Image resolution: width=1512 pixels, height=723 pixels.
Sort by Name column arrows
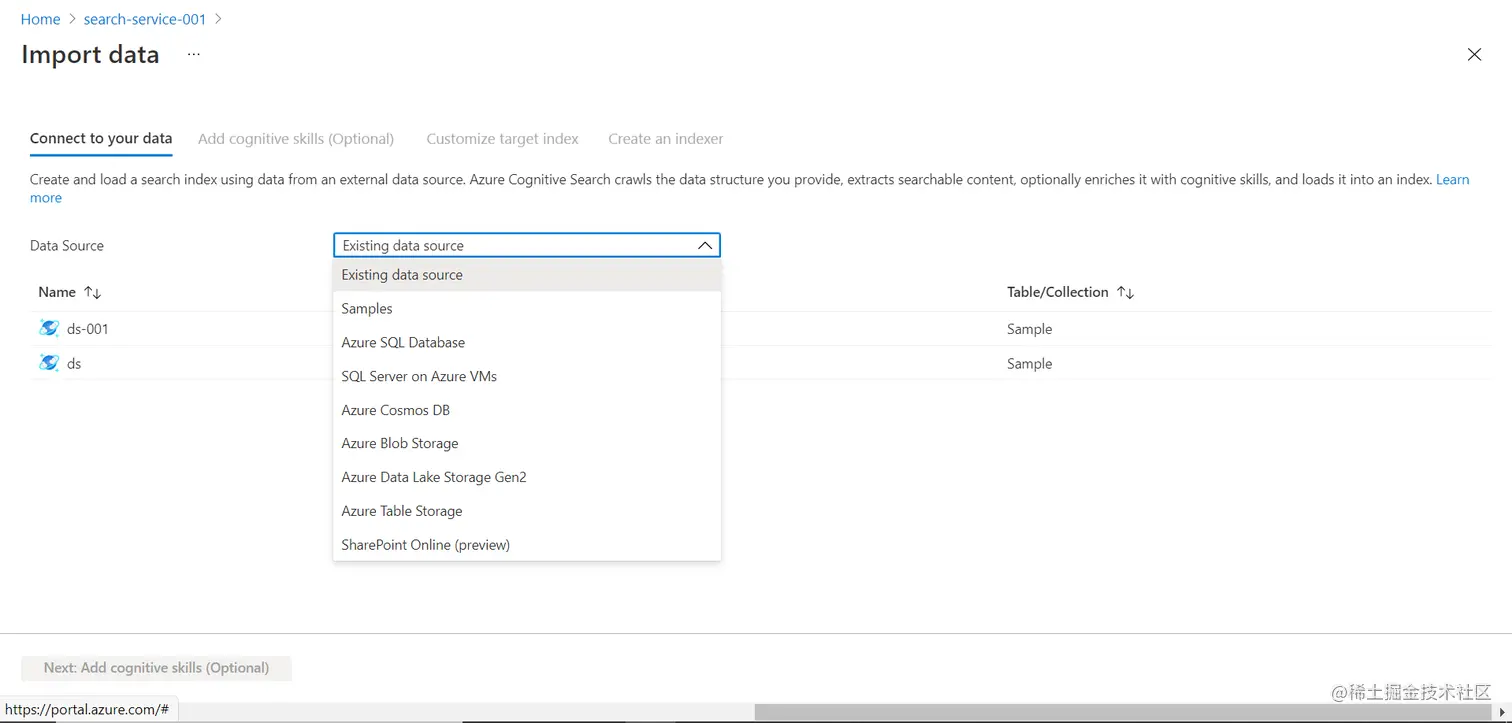(x=92, y=292)
